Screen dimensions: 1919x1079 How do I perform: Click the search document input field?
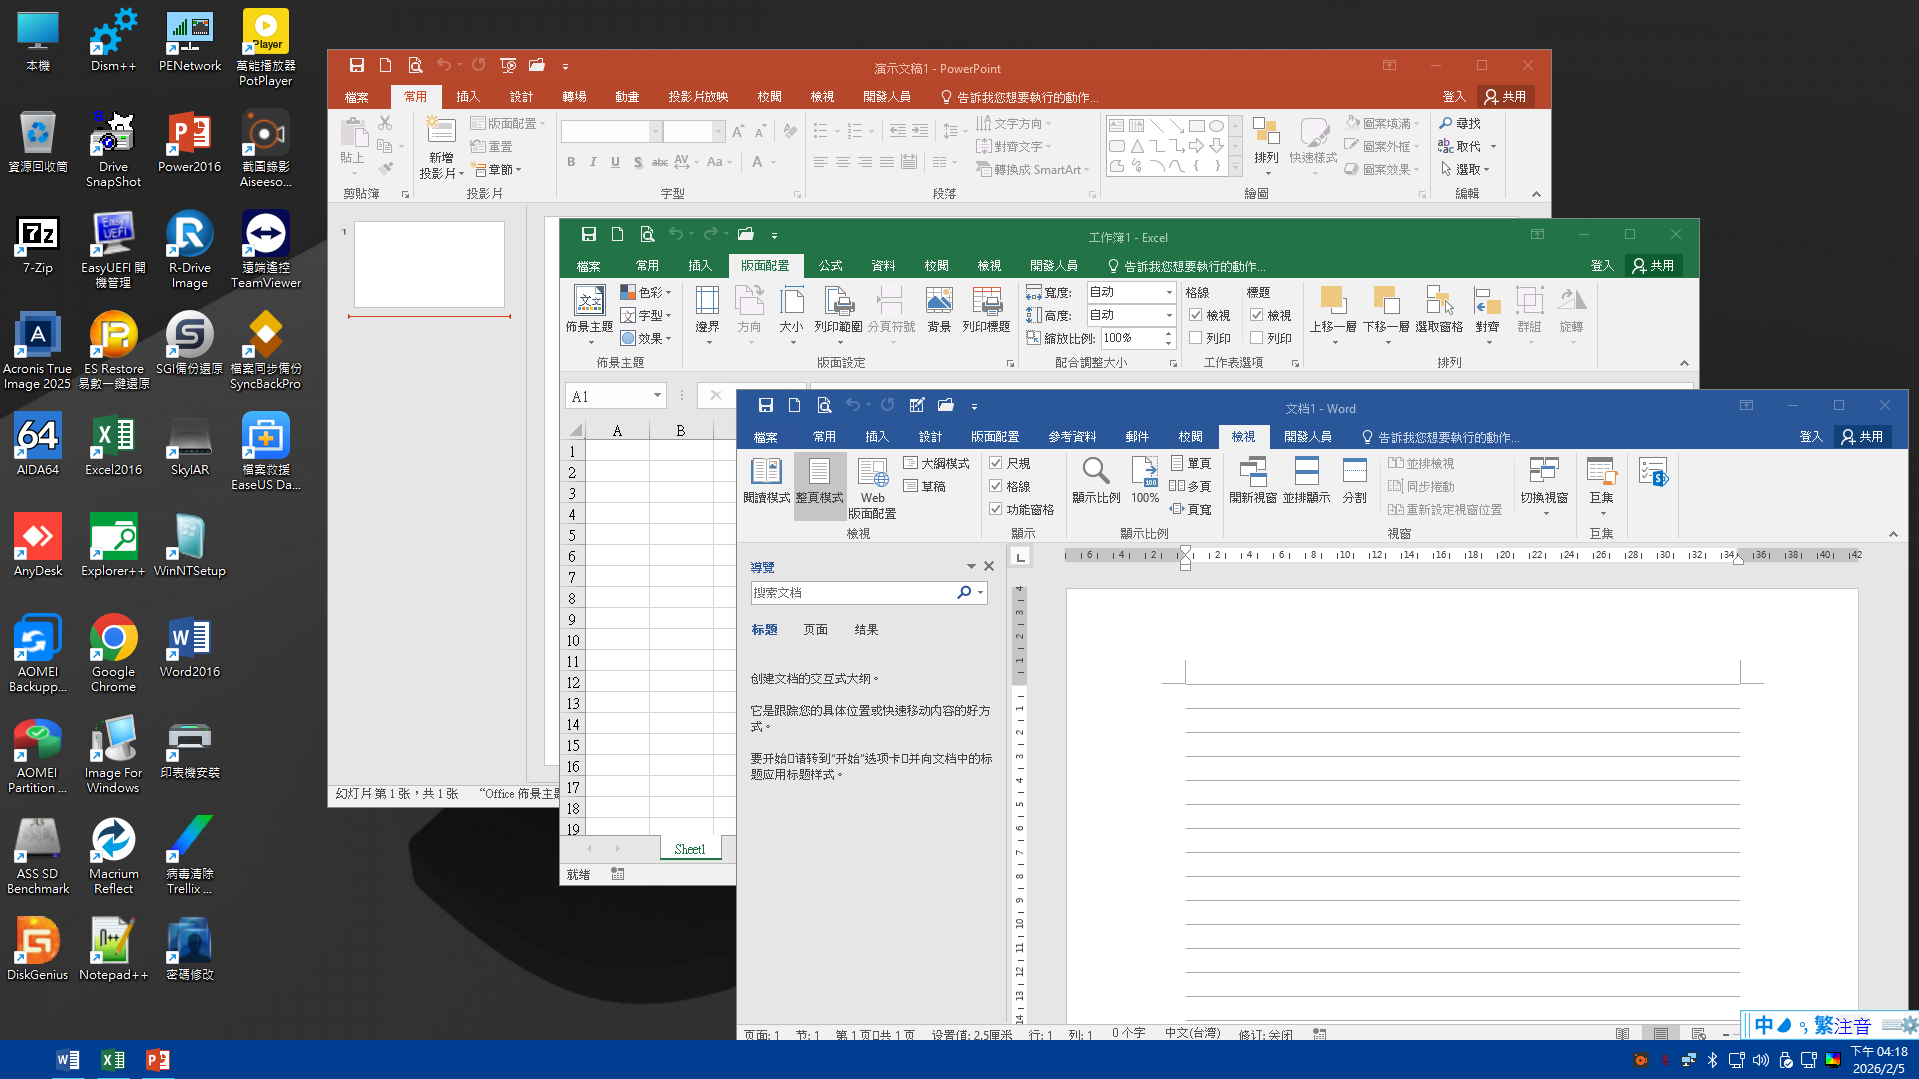[x=850, y=593]
